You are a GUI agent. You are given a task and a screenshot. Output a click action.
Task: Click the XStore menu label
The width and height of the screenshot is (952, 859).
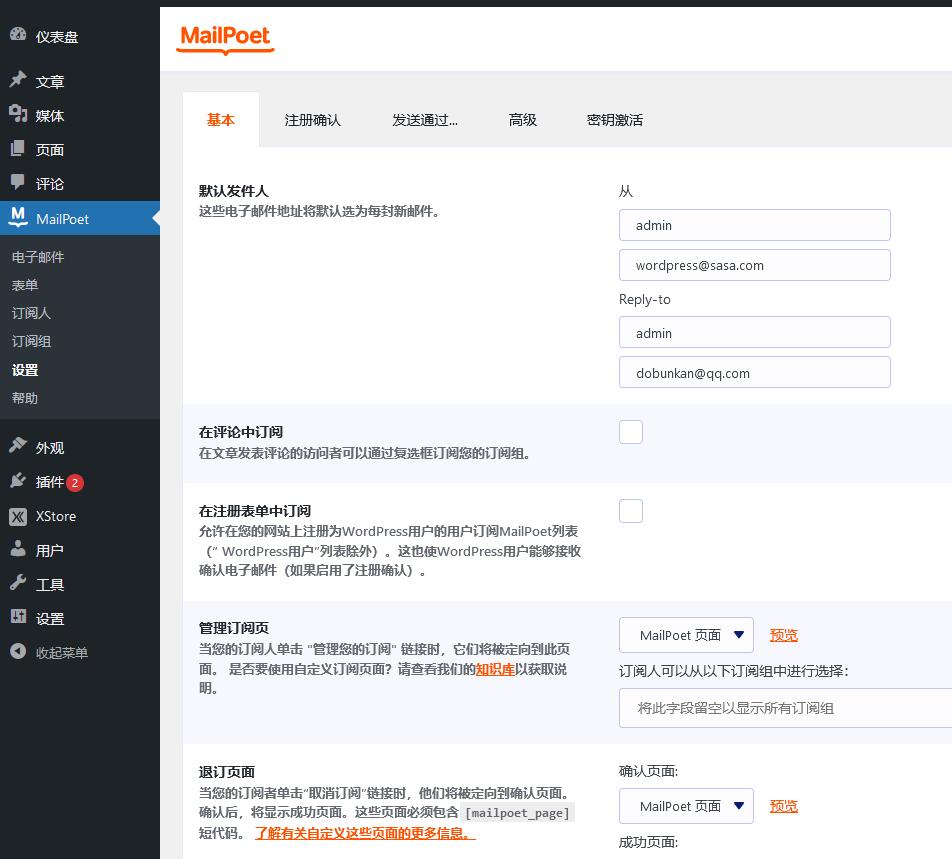(x=56, y=516)
